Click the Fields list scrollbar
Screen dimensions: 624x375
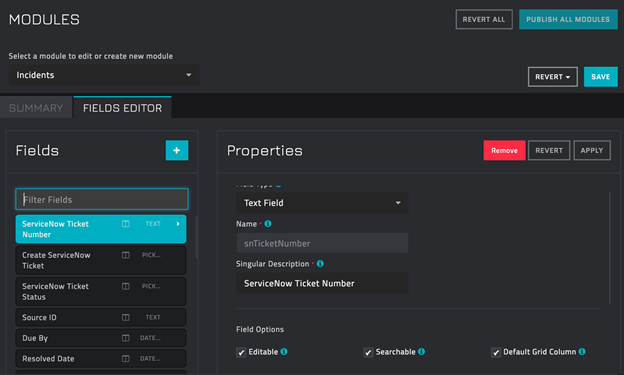tap(197, 237)
